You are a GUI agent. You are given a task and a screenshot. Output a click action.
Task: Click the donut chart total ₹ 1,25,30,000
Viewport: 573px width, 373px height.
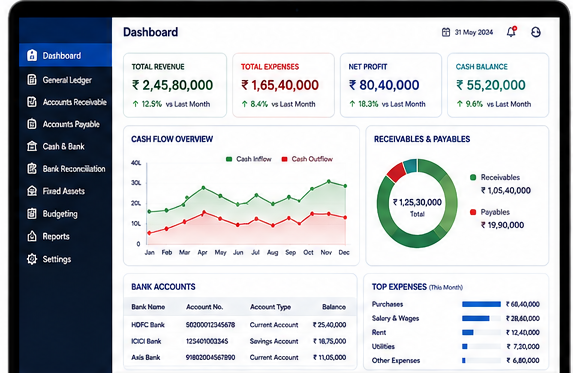pos(417,202)
